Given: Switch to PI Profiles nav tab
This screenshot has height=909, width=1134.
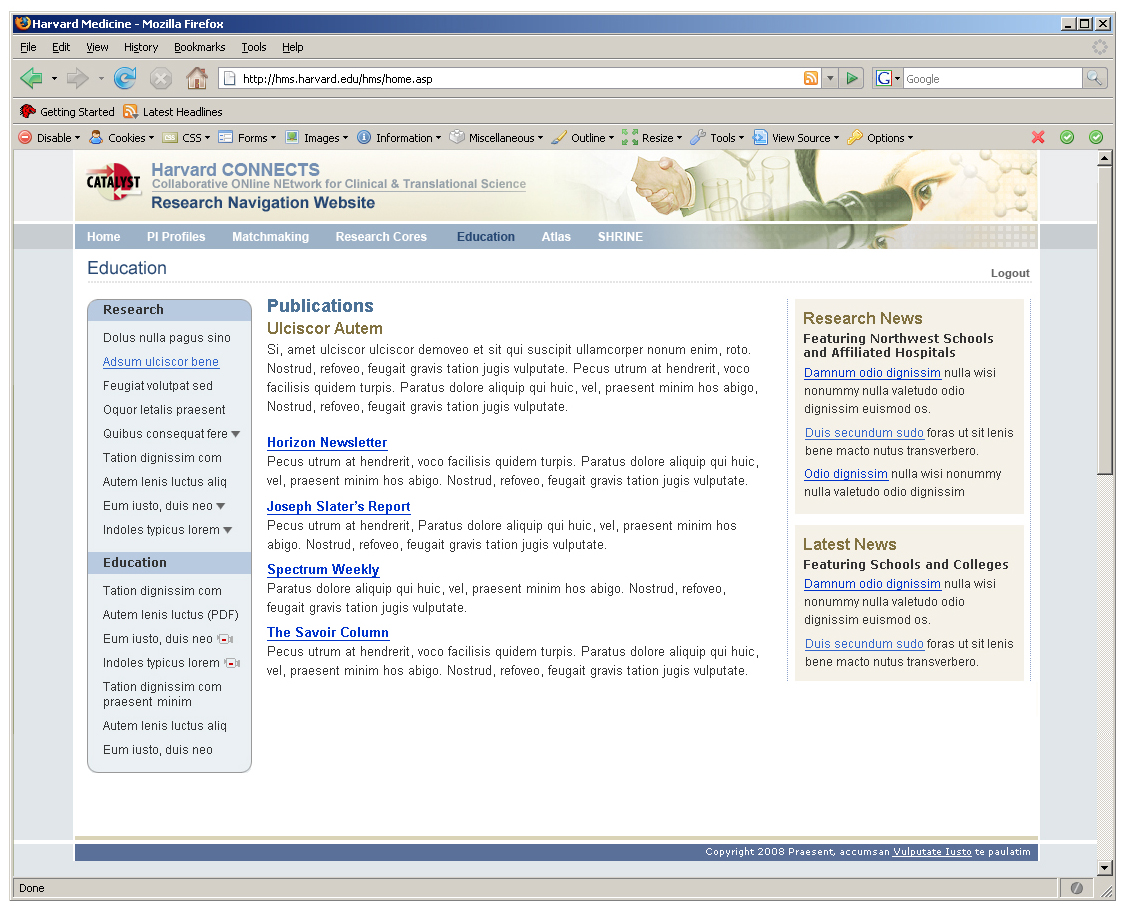Looking at the screenshot, I should [176, 236].
